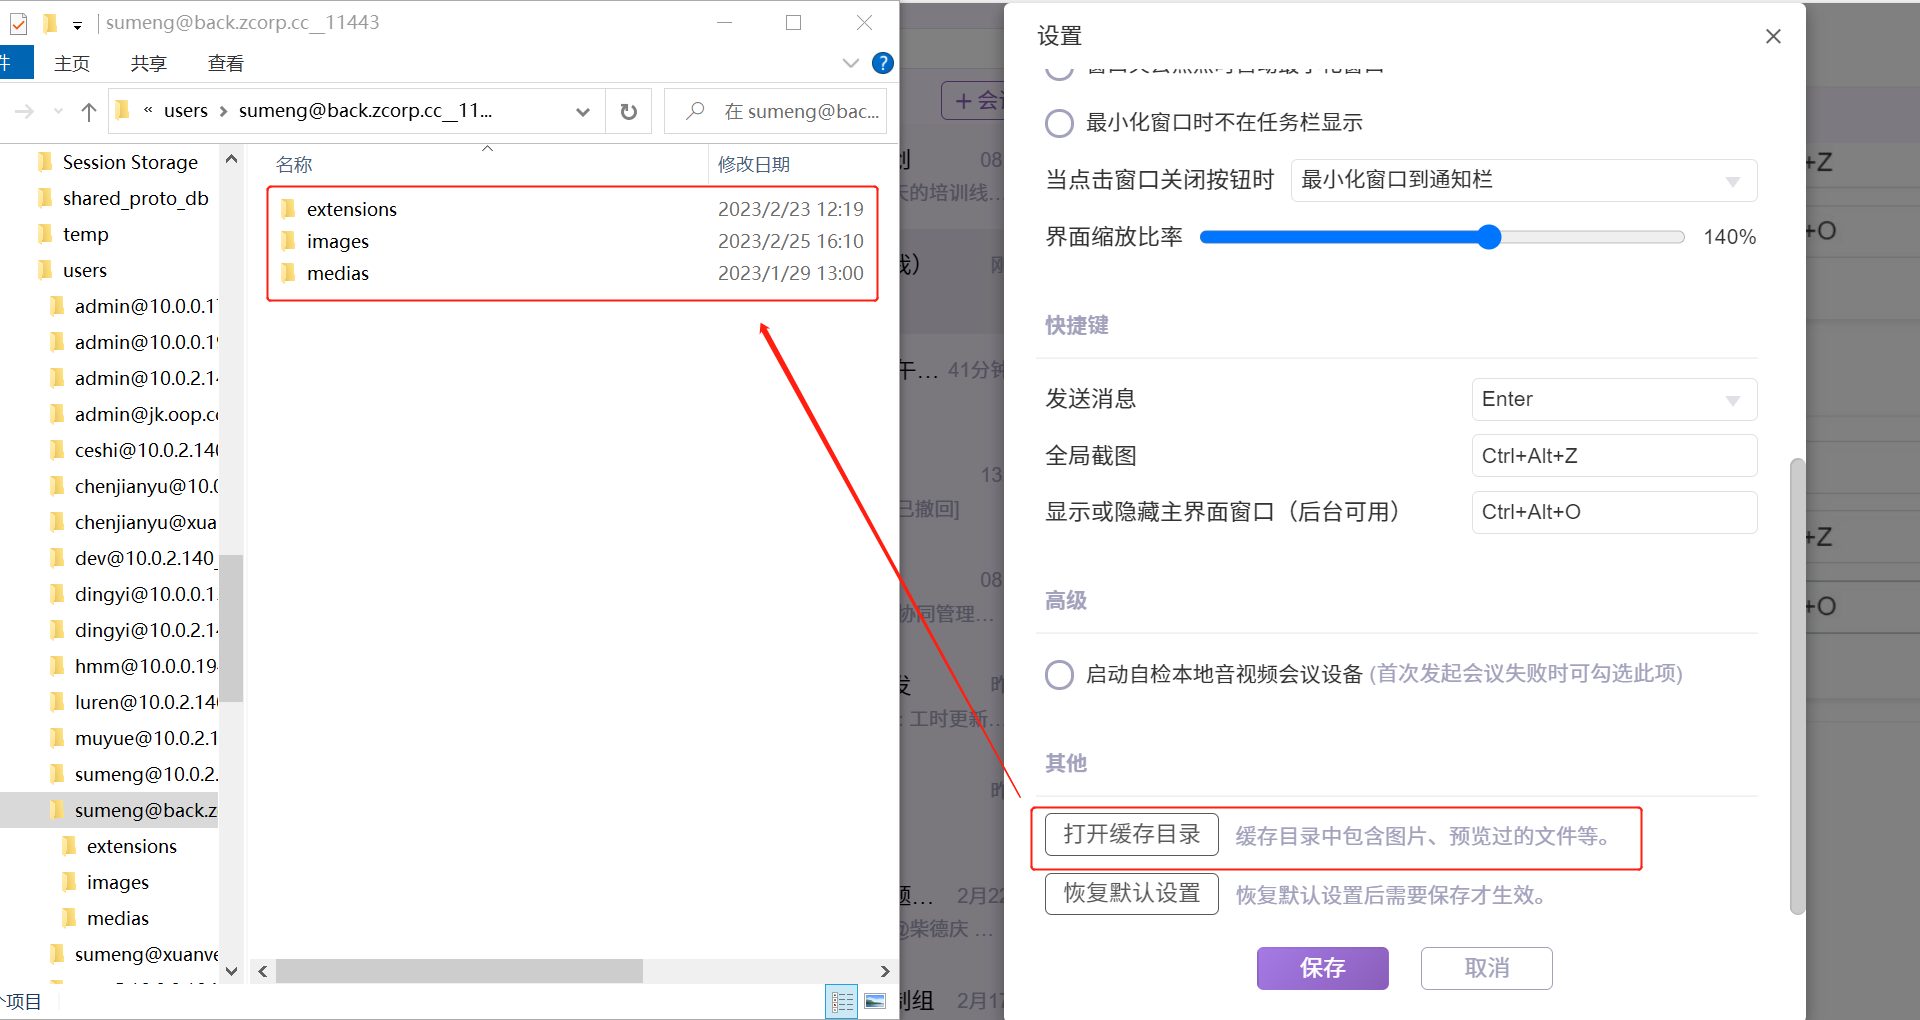Click the purple 保存 button
The image size is (1920, 1020).
(x=1322, y=968)
